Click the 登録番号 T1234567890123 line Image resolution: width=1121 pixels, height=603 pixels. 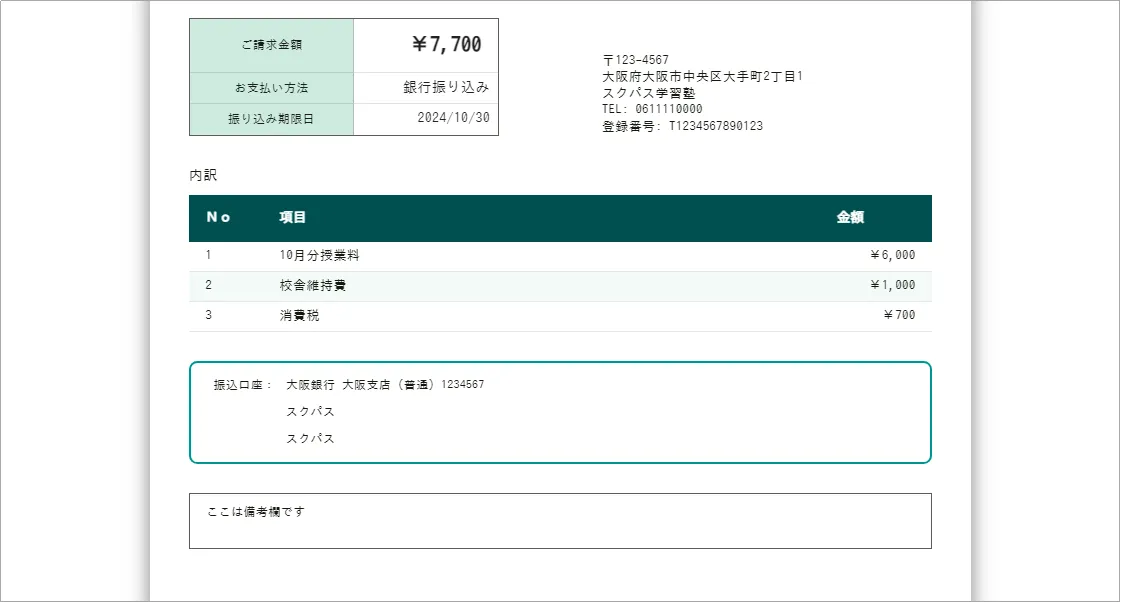(x=682, y=126)
